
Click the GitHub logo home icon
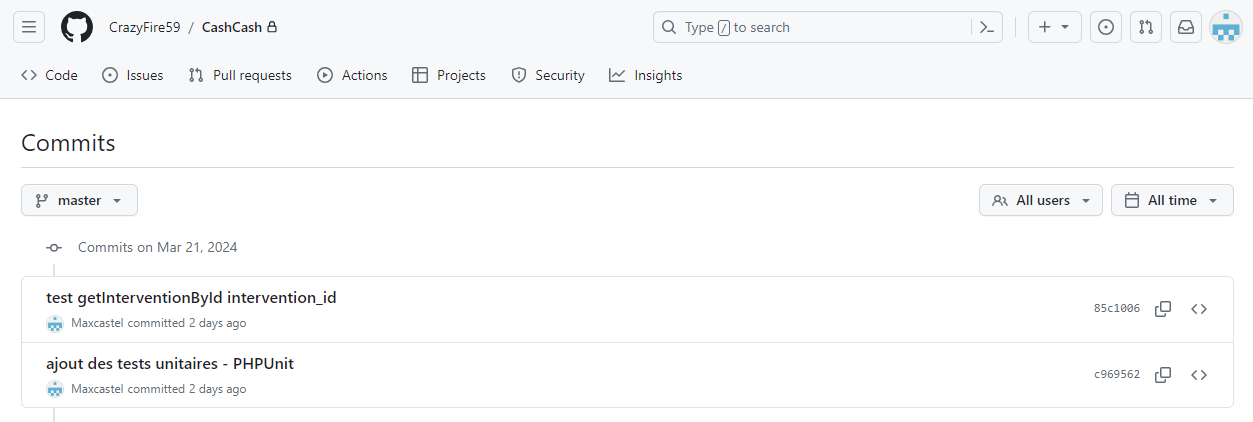pyautogui.click(x=77, y=27)
